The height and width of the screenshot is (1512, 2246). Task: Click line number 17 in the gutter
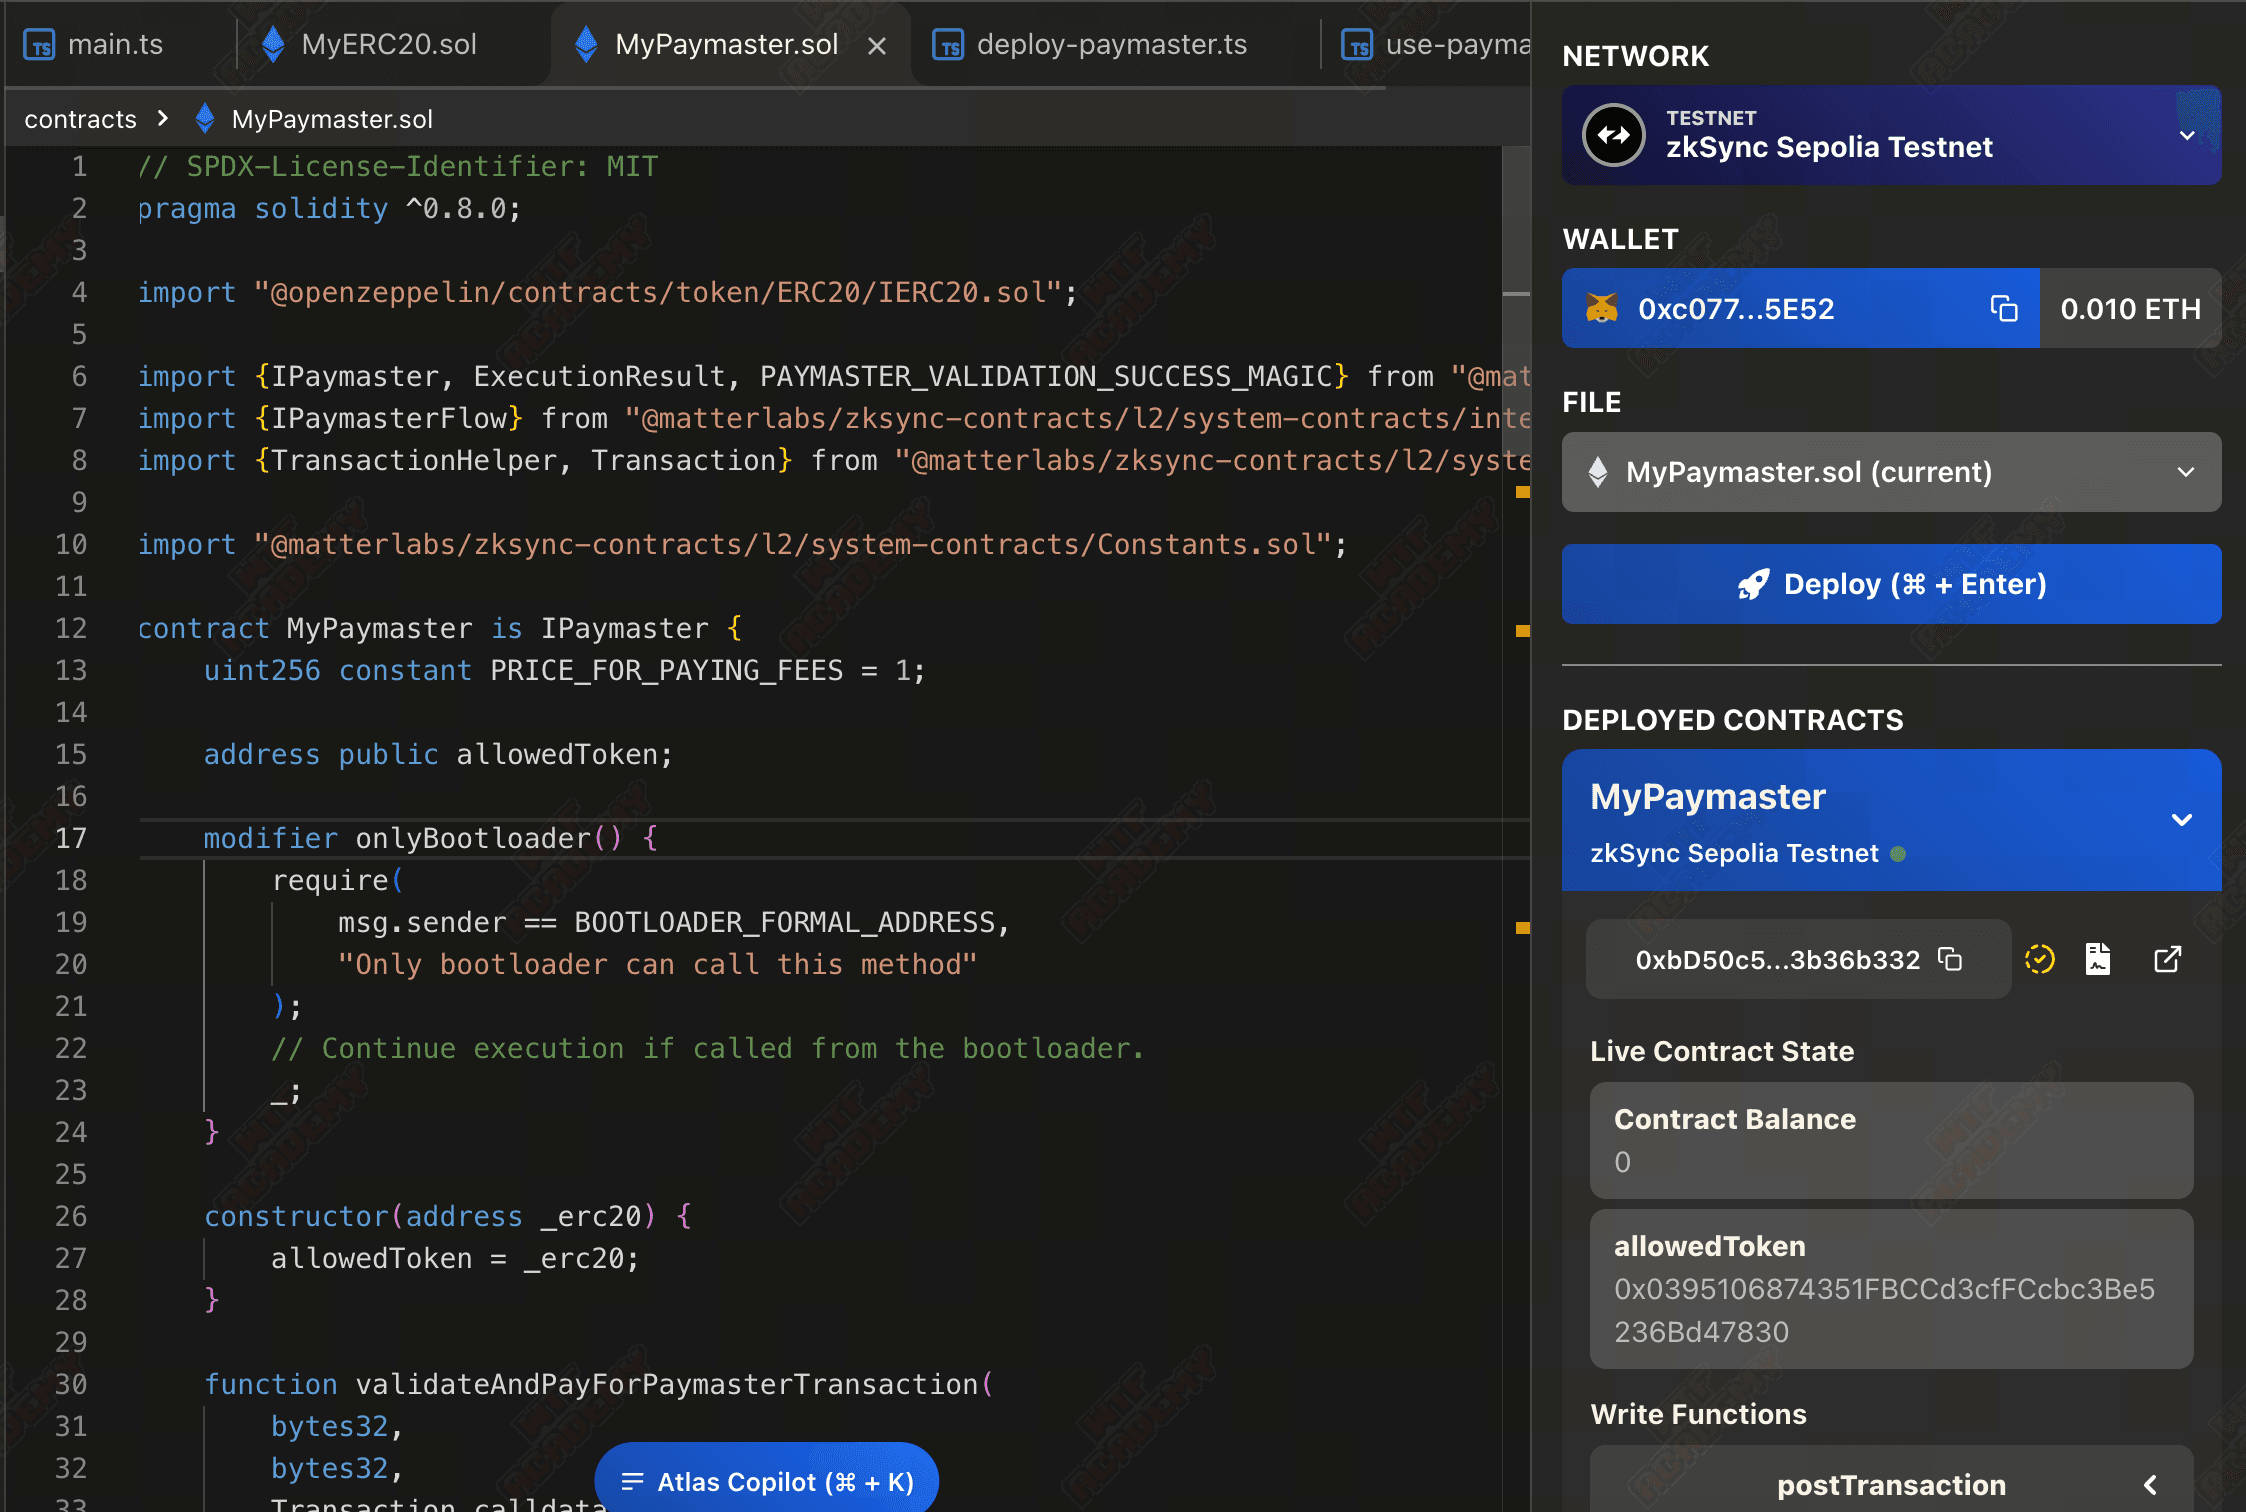pyautogui.click(x=71, y=838)
